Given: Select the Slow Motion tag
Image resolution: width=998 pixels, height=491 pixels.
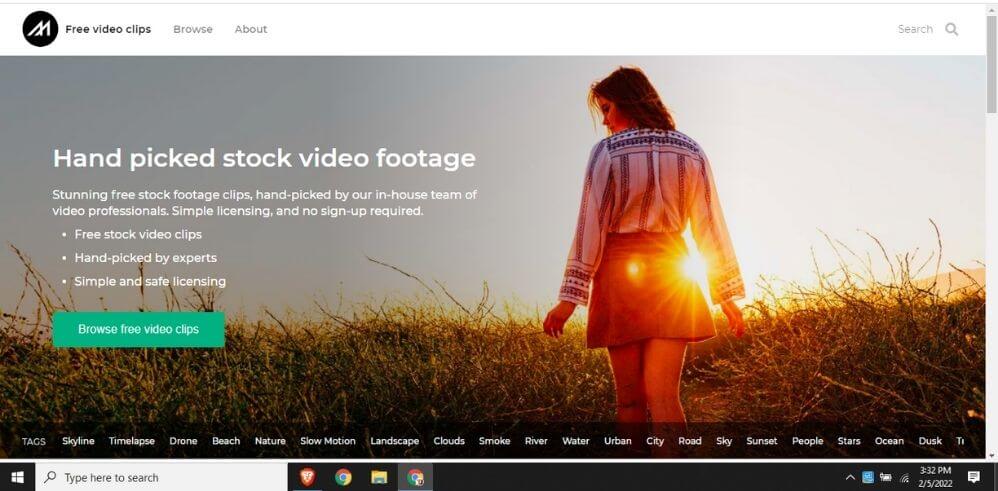Looking at the screenshot, I should (328, 441).
